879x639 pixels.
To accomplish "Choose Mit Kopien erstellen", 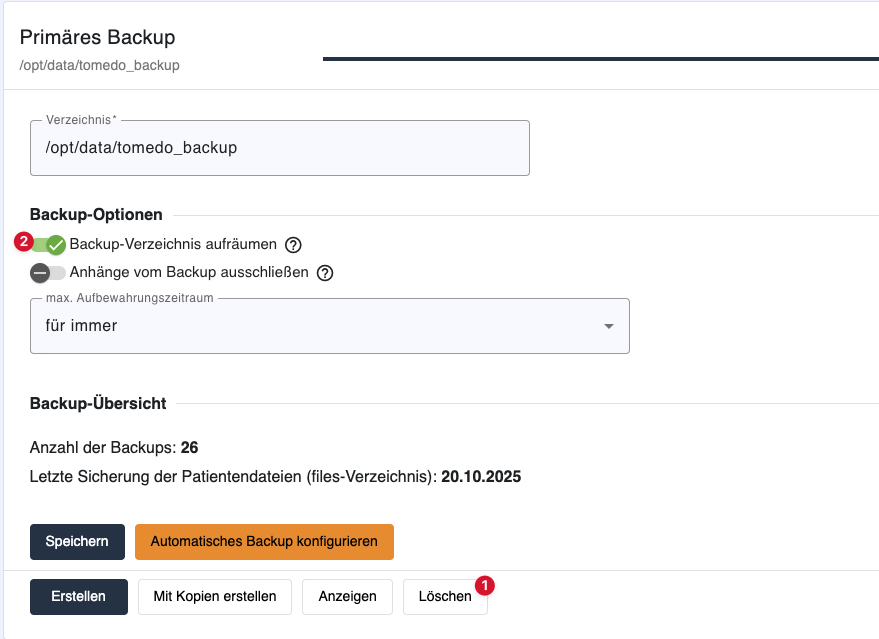I will pyautogui.click(x=215, y=596).
